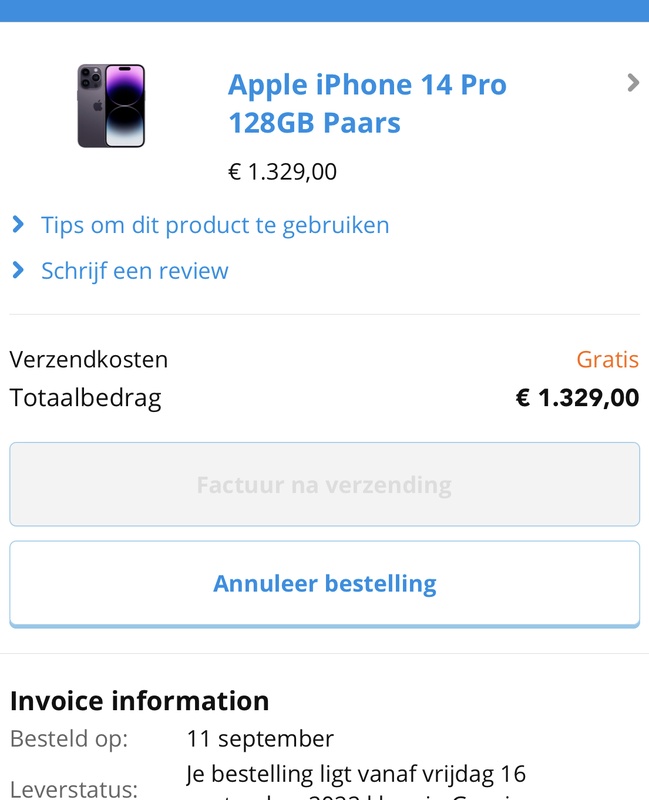The width and height of the screenshot is (649, 800).
Task: Click the chevron icon before 'Tips om dit product'
Action: 18,225
